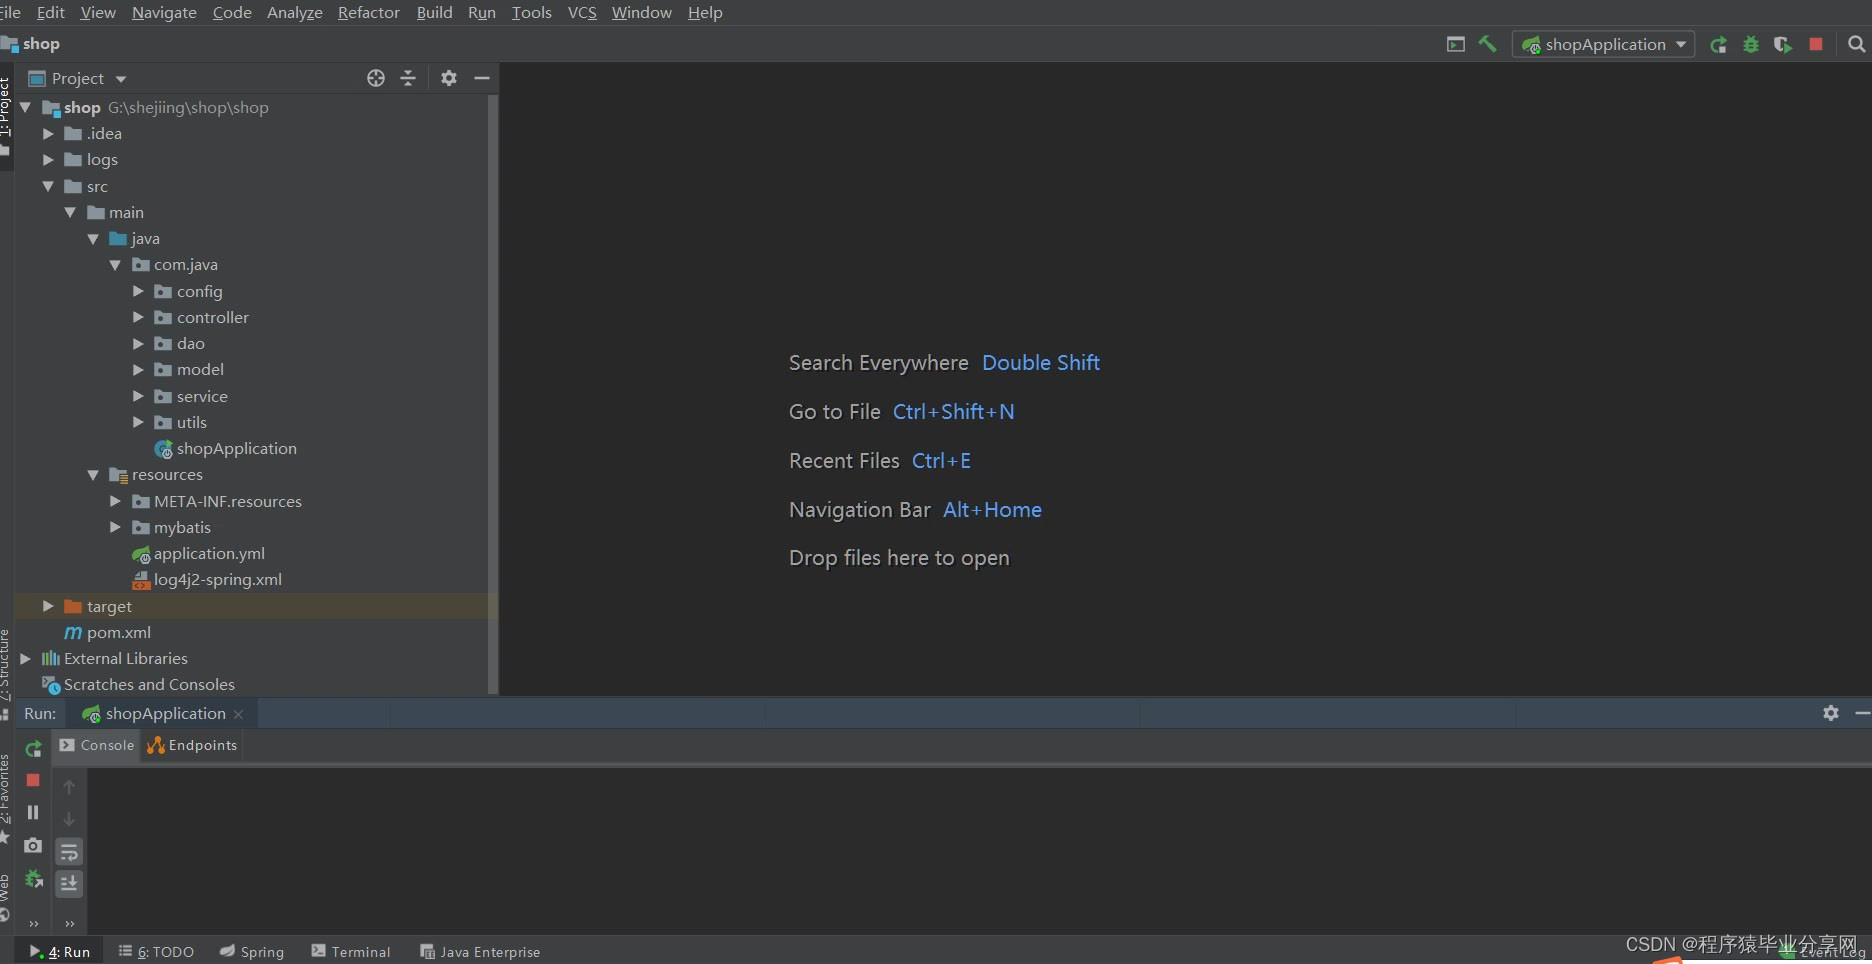Click the shop breadcrumb in navigation bar
Viewport: 1872px width, 964px height.
click(32, 44)
